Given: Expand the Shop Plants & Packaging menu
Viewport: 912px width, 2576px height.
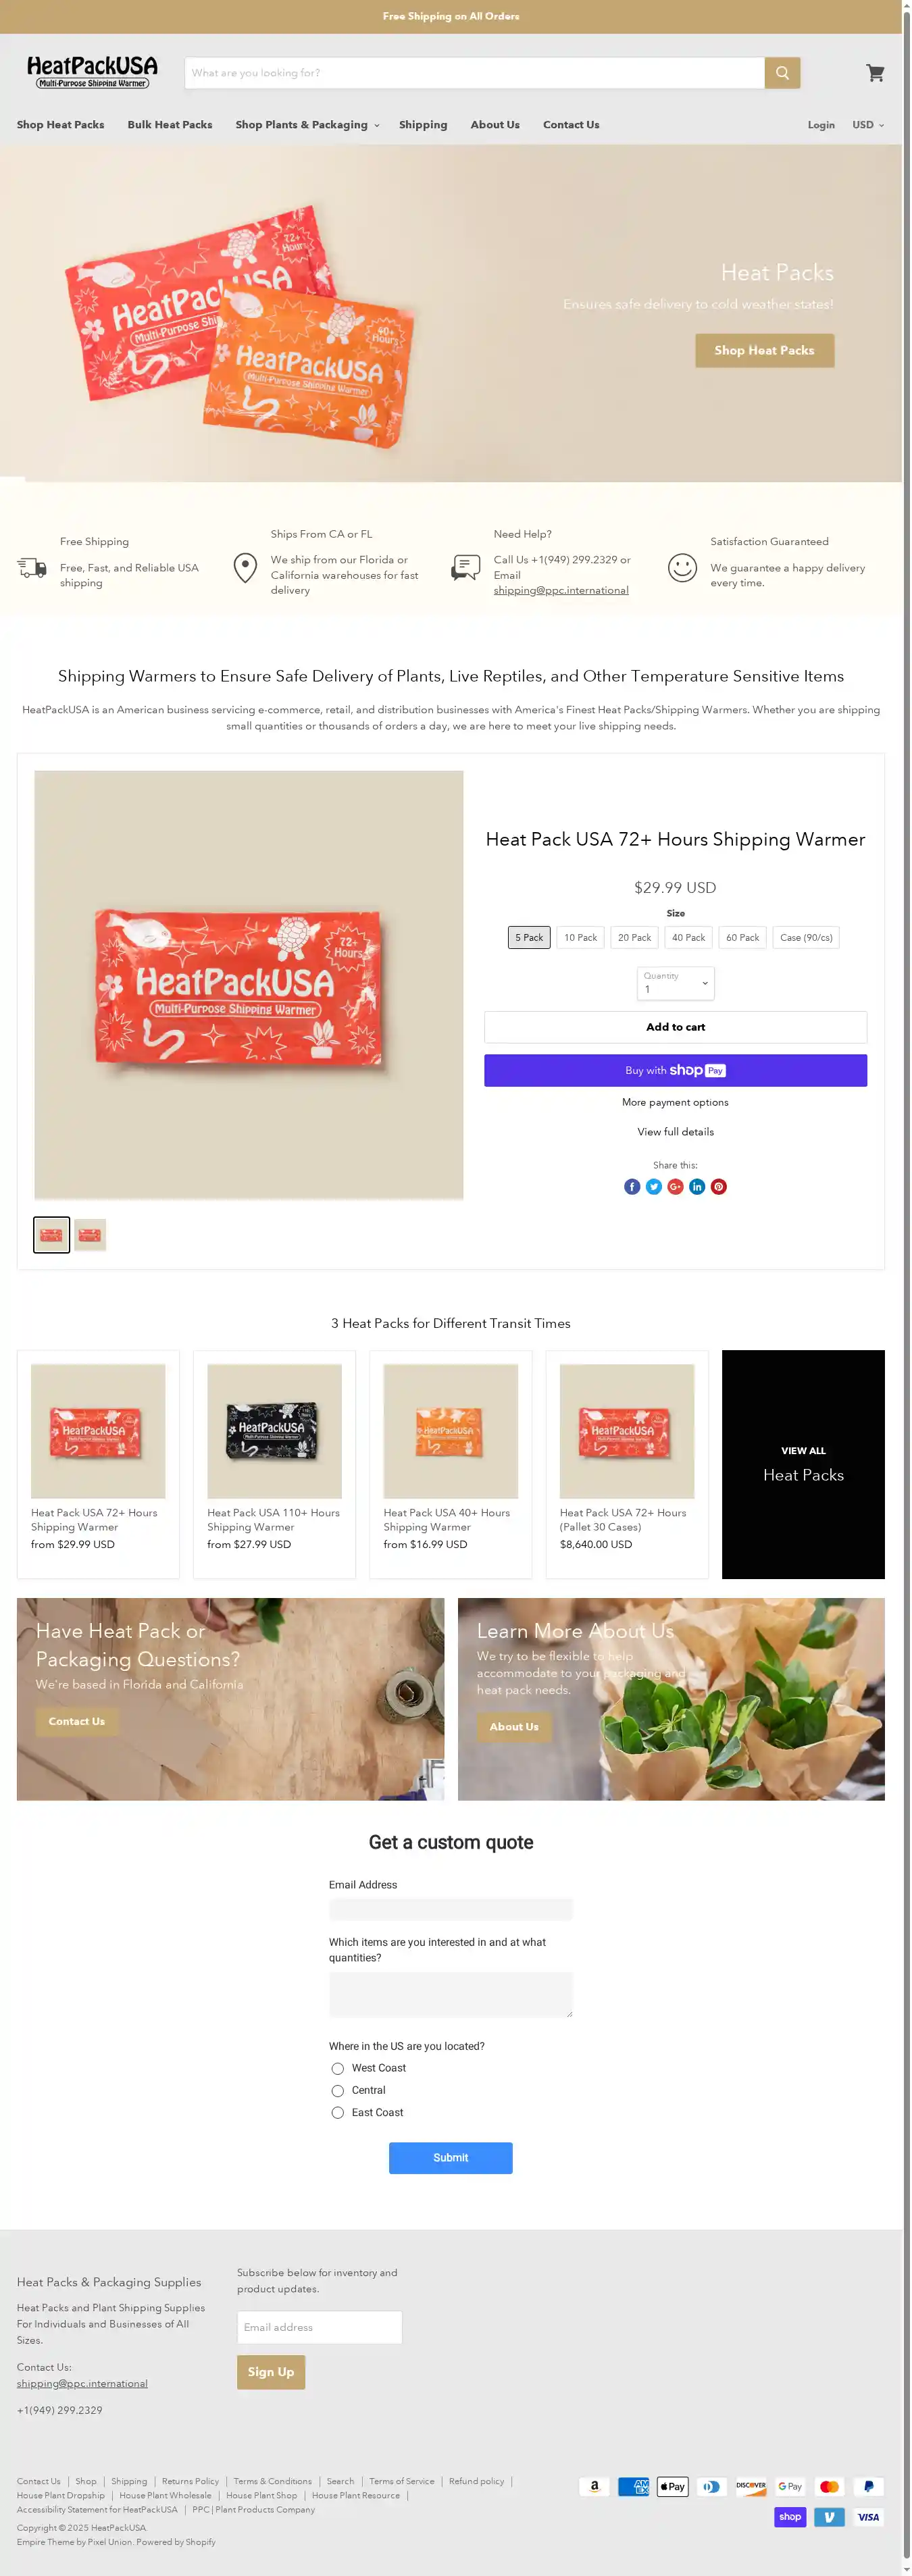Looking at the screenshot, I should point(307,125).
